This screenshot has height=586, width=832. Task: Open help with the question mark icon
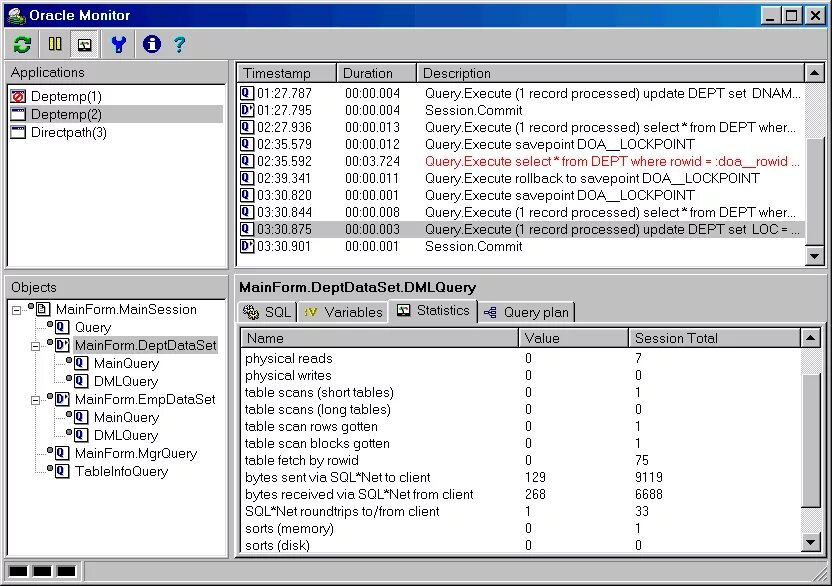(x=179, y=44)
